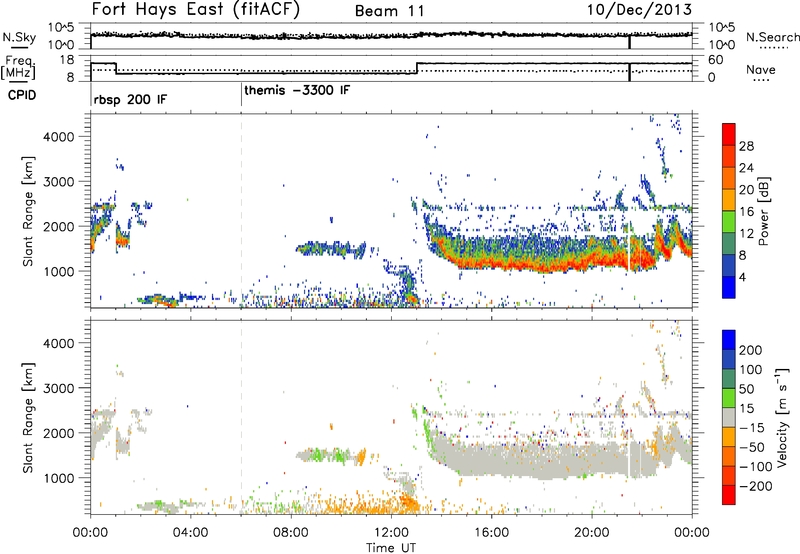This screenshot has height=554, width=800.
Task: Click the "Nave" legend label
Action: 761,69
